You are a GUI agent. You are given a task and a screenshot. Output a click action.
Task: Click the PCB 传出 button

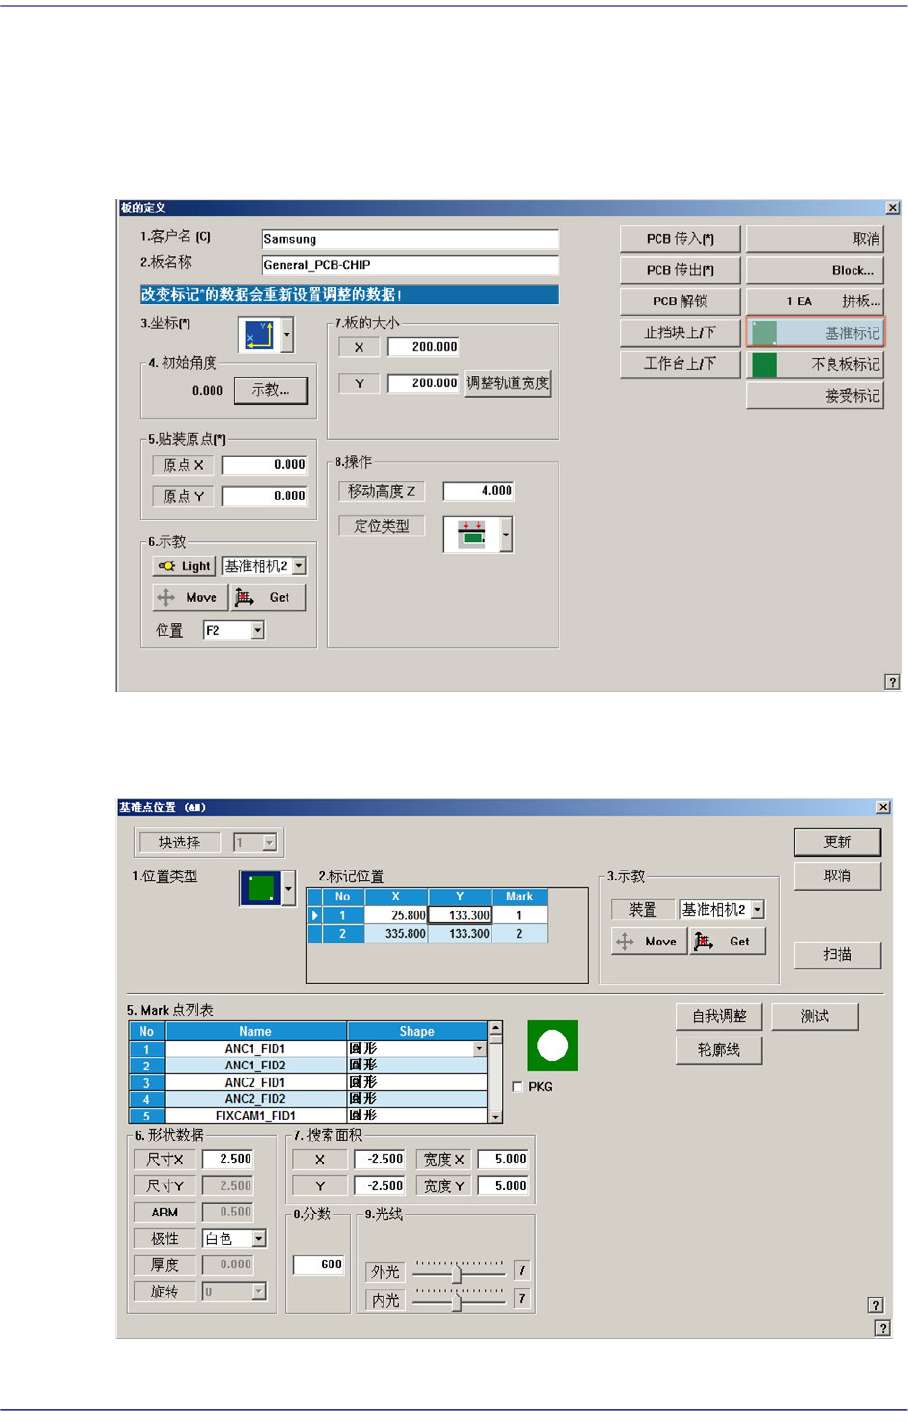point(680,270)
